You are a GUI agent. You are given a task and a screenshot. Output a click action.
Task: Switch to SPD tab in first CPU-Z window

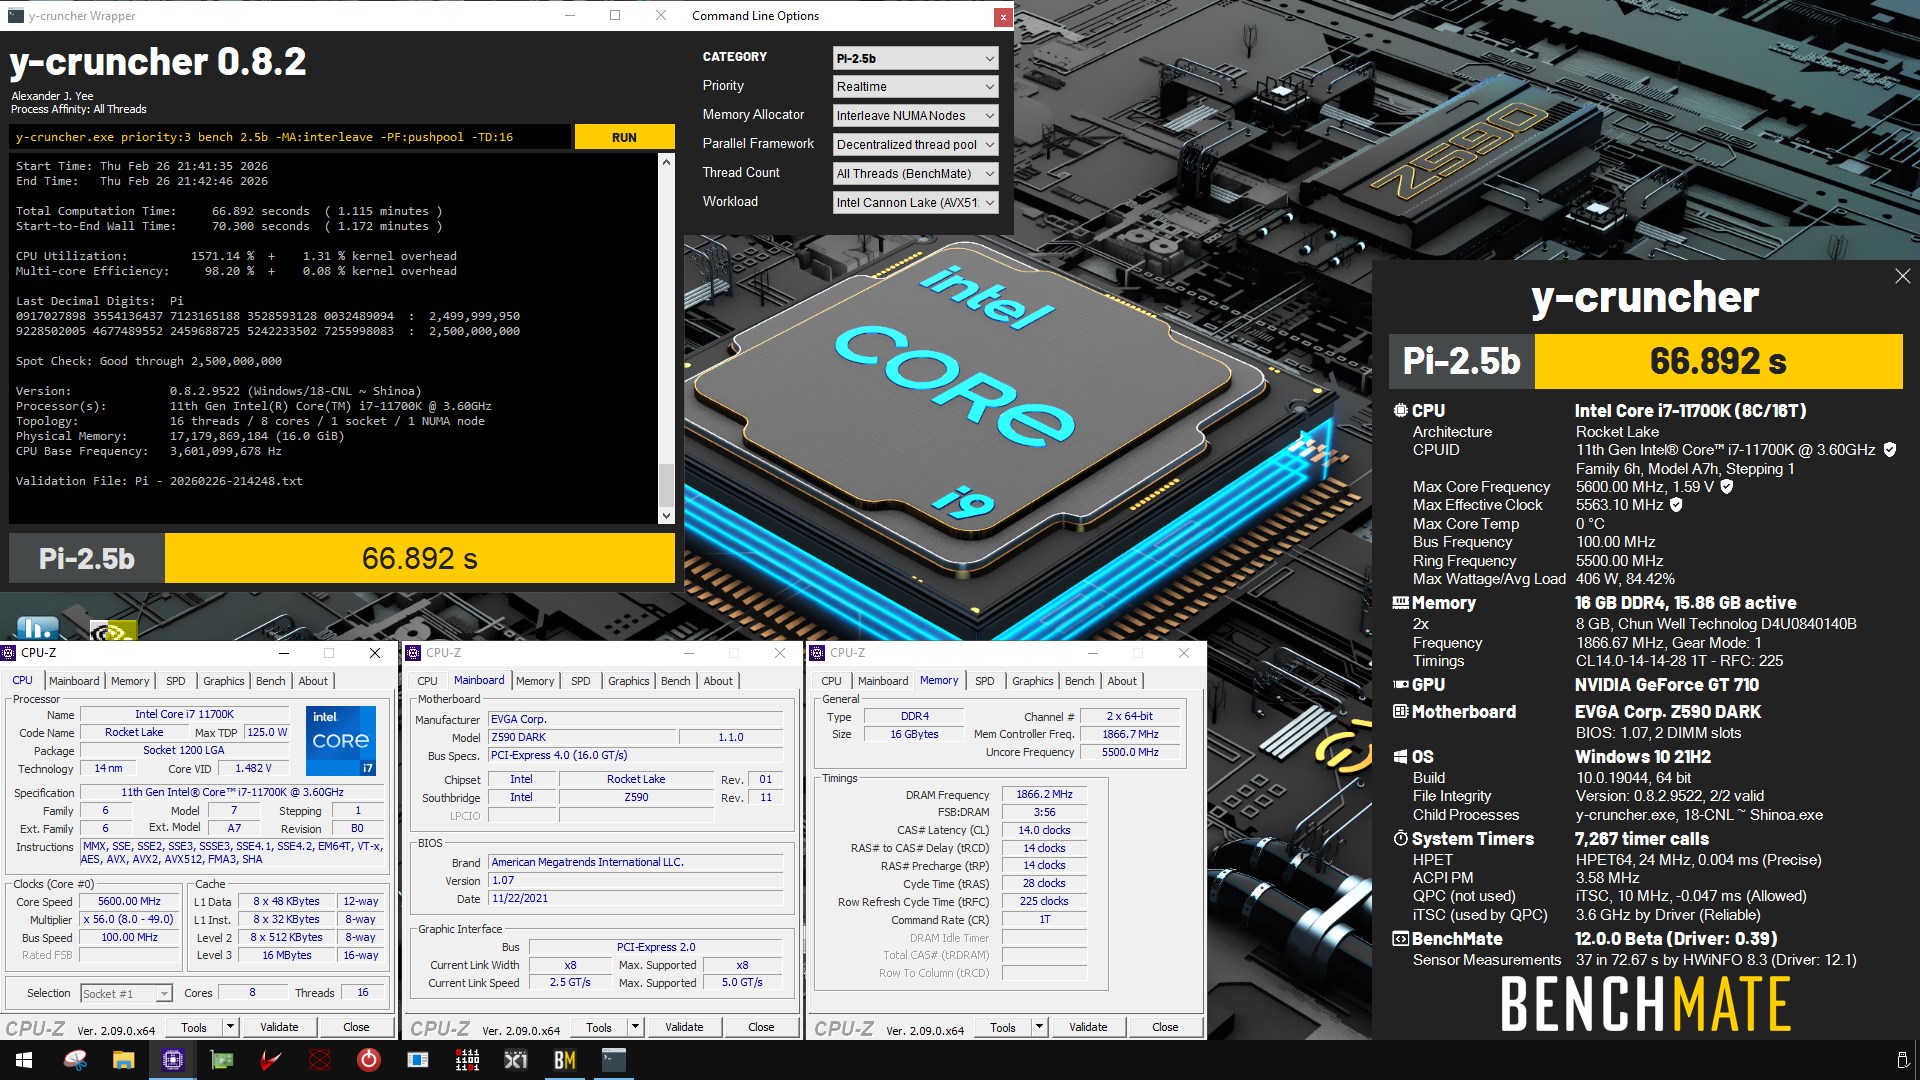point(176,681)
